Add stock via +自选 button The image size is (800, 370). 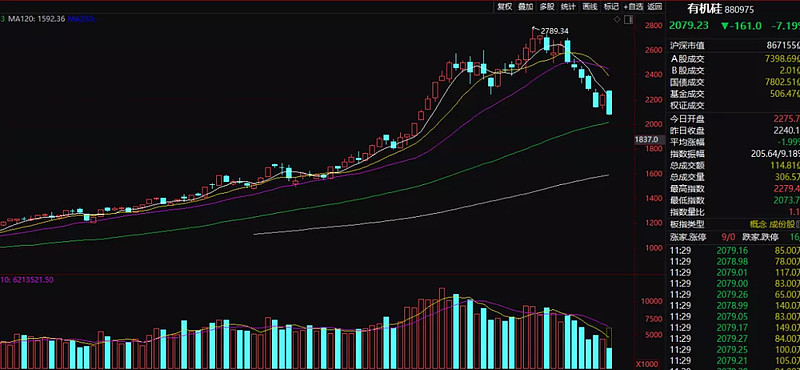pyautogui.click(x=633, y=7)
